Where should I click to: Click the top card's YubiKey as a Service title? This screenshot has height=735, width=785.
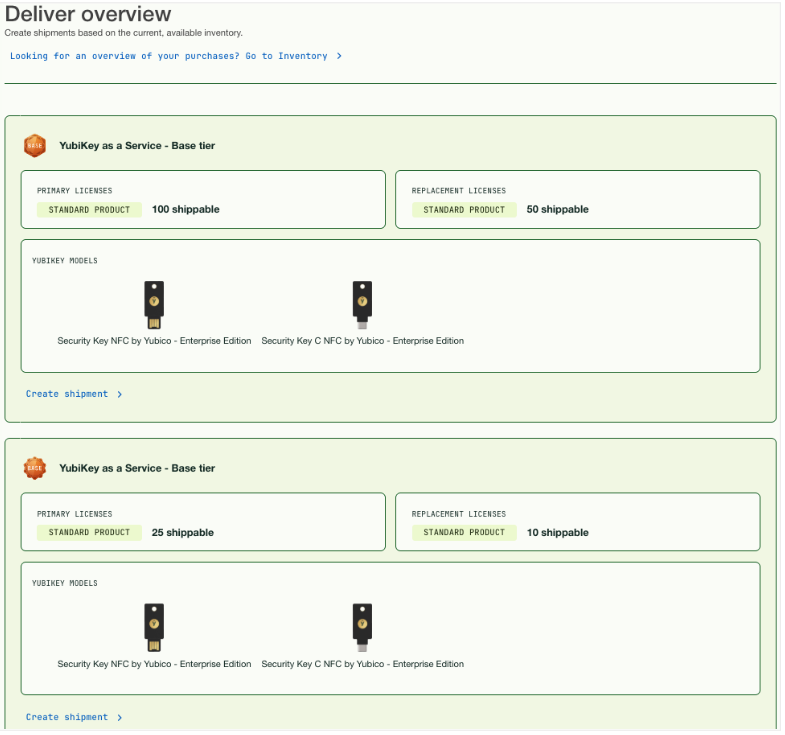pyautogui.click(x=137, y=146)
